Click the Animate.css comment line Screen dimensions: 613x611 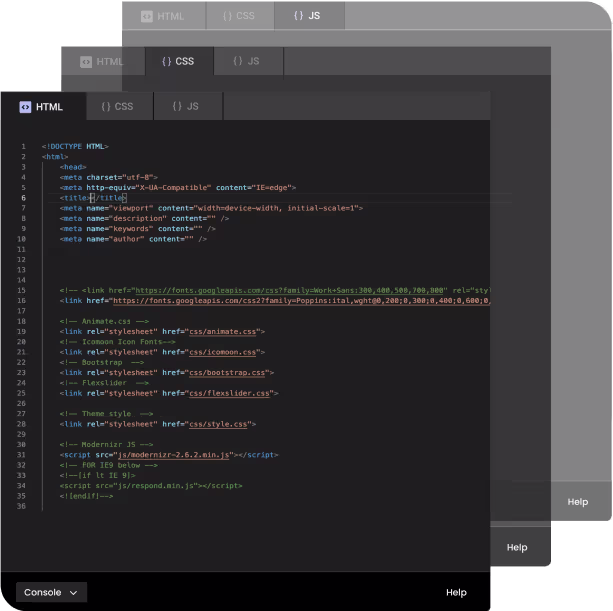(x=104, y=321)
